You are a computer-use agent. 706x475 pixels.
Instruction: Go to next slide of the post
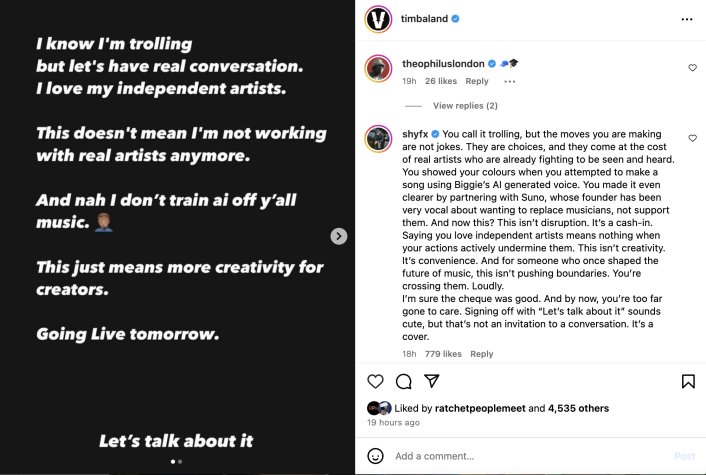tap(339, 236)
